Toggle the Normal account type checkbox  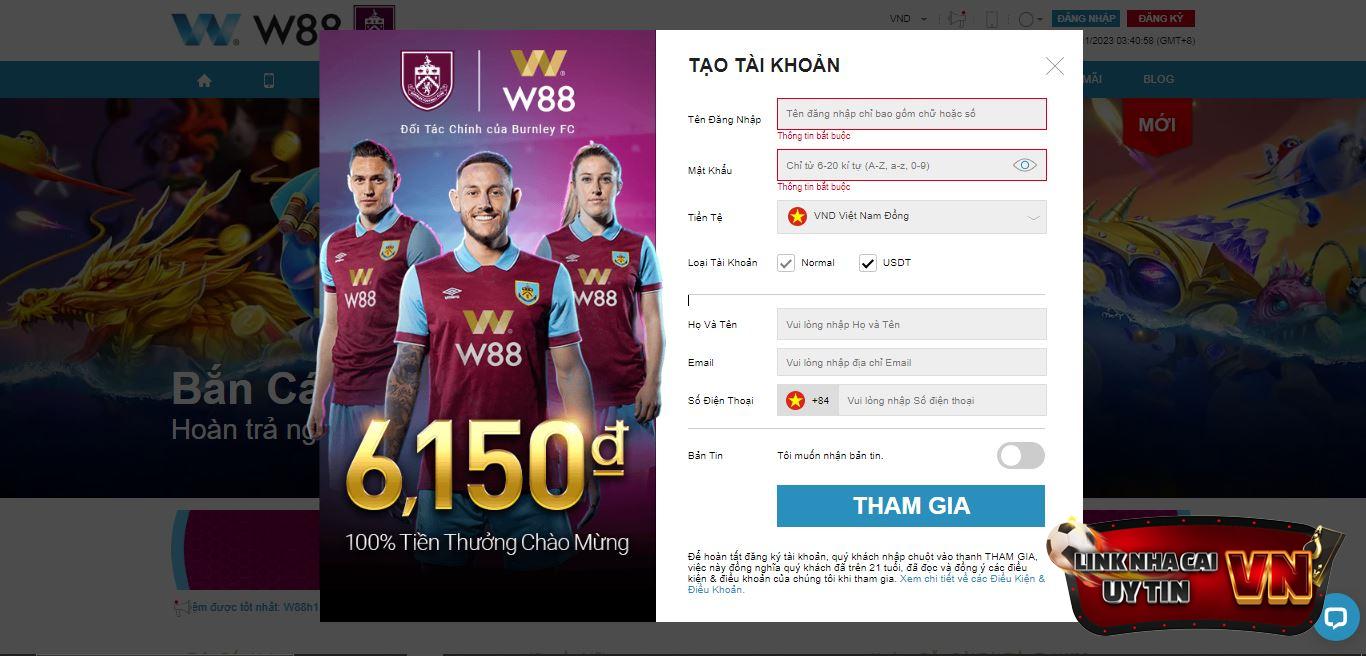tap(786, 263)
